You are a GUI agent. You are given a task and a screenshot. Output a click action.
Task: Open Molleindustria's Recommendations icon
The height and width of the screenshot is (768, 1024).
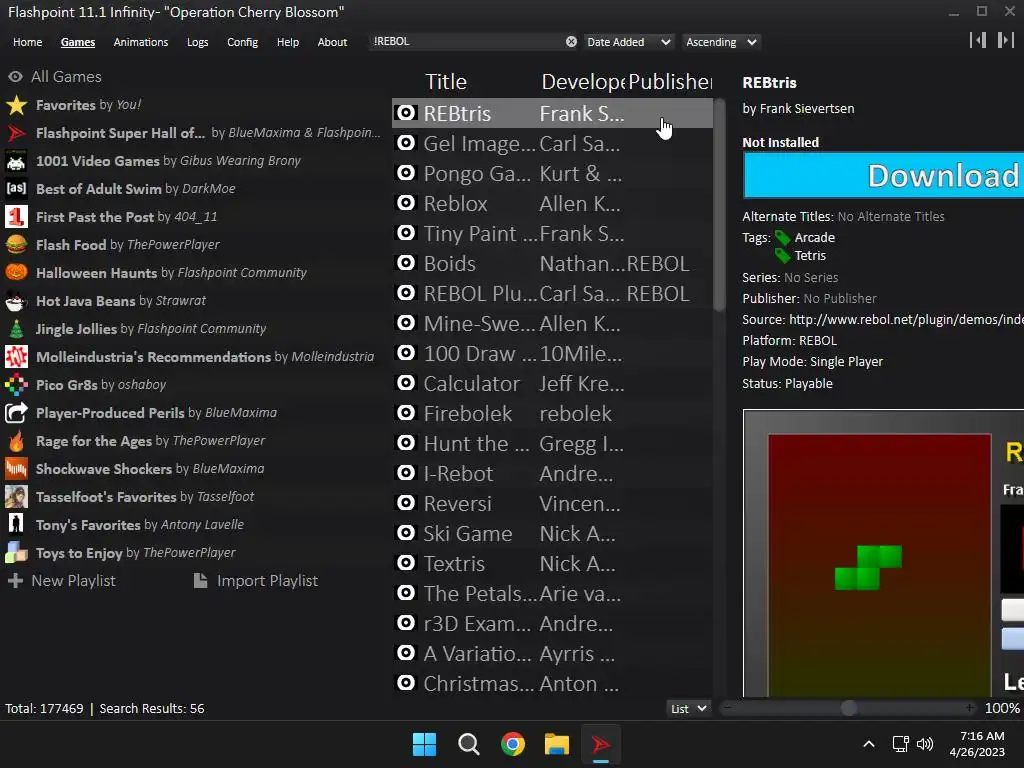tap(16, 357)
